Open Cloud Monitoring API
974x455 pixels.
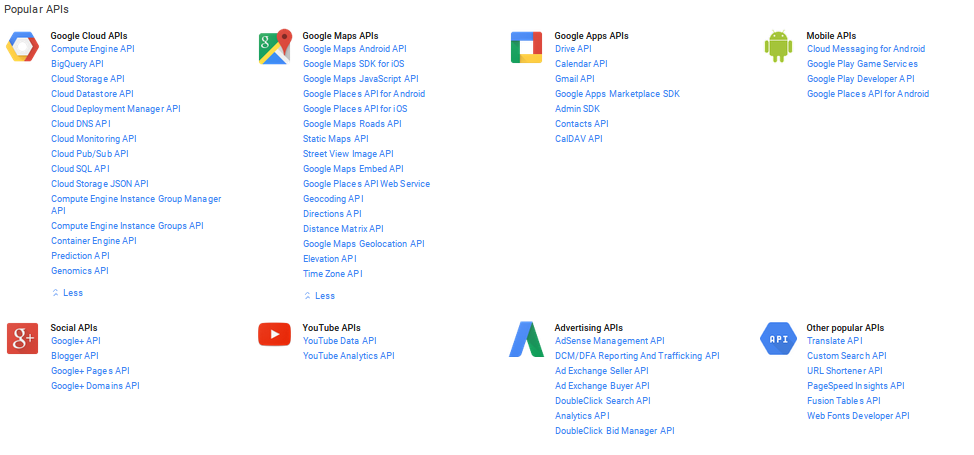94,139
